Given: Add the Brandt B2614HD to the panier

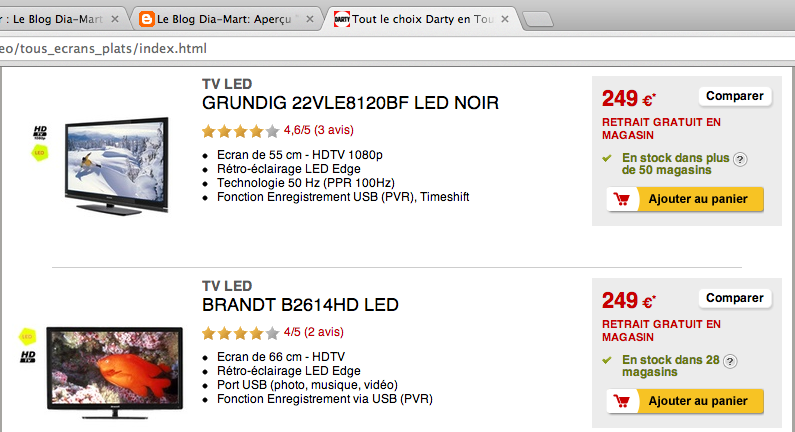Looking at the screenshot, I should (685, 401).
